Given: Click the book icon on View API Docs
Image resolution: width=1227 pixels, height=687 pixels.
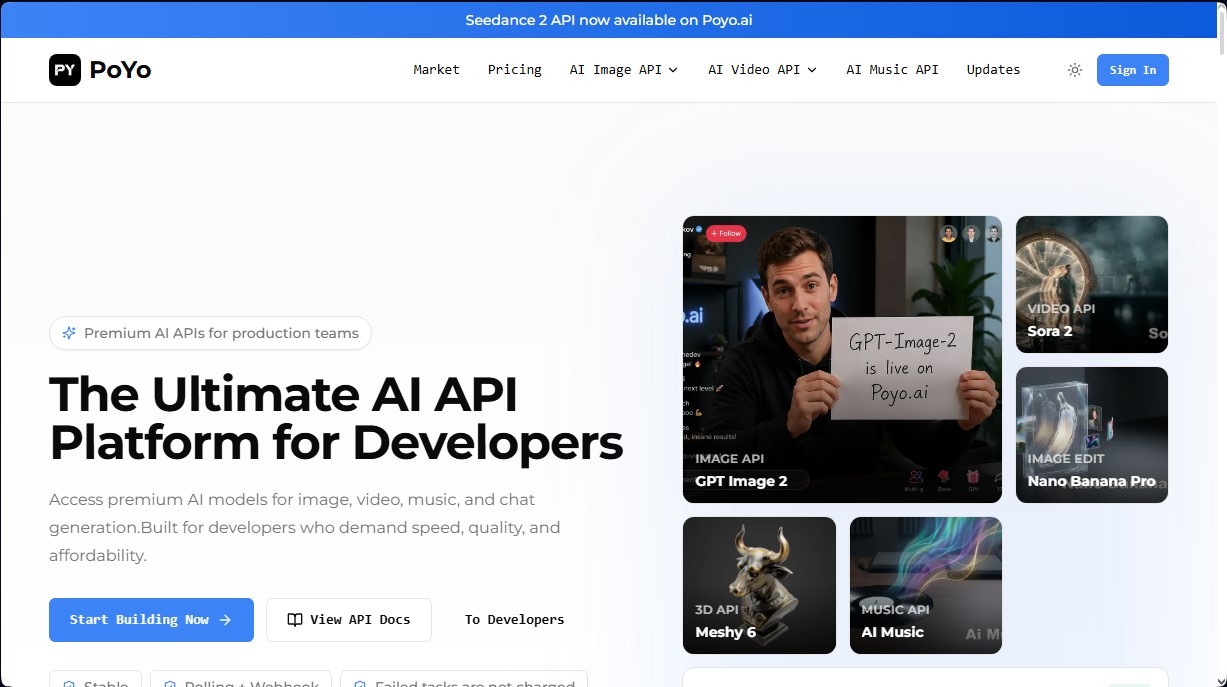Looking at the screenshot, I should 295,620.
